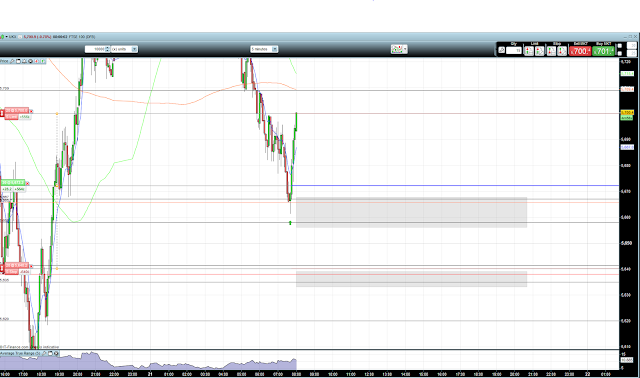
Task: Click the second Stop order icon
Action: coord(562,51)
